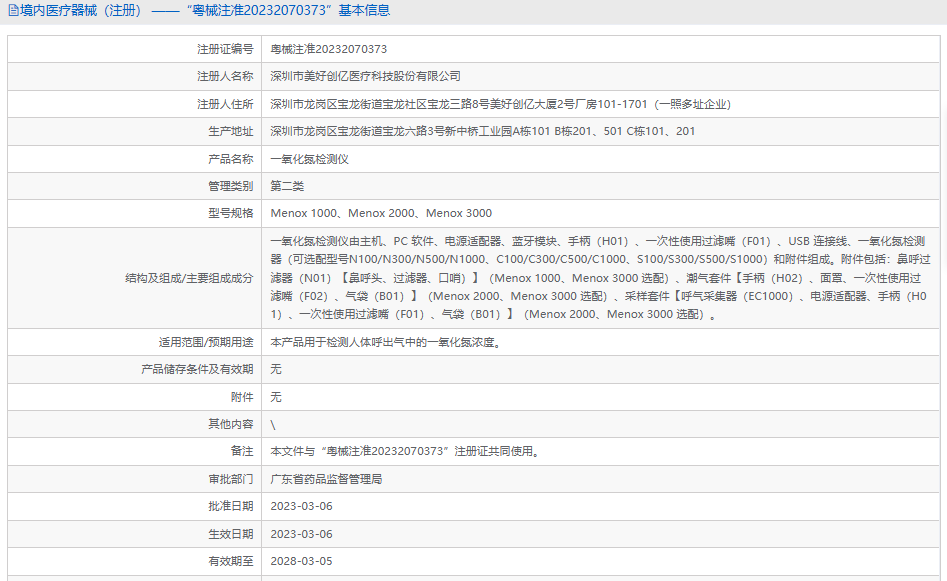Screen dimensions: 947x581
Task: Select the 批准日期 value 2023-03-06
Action: click(301, 507)
